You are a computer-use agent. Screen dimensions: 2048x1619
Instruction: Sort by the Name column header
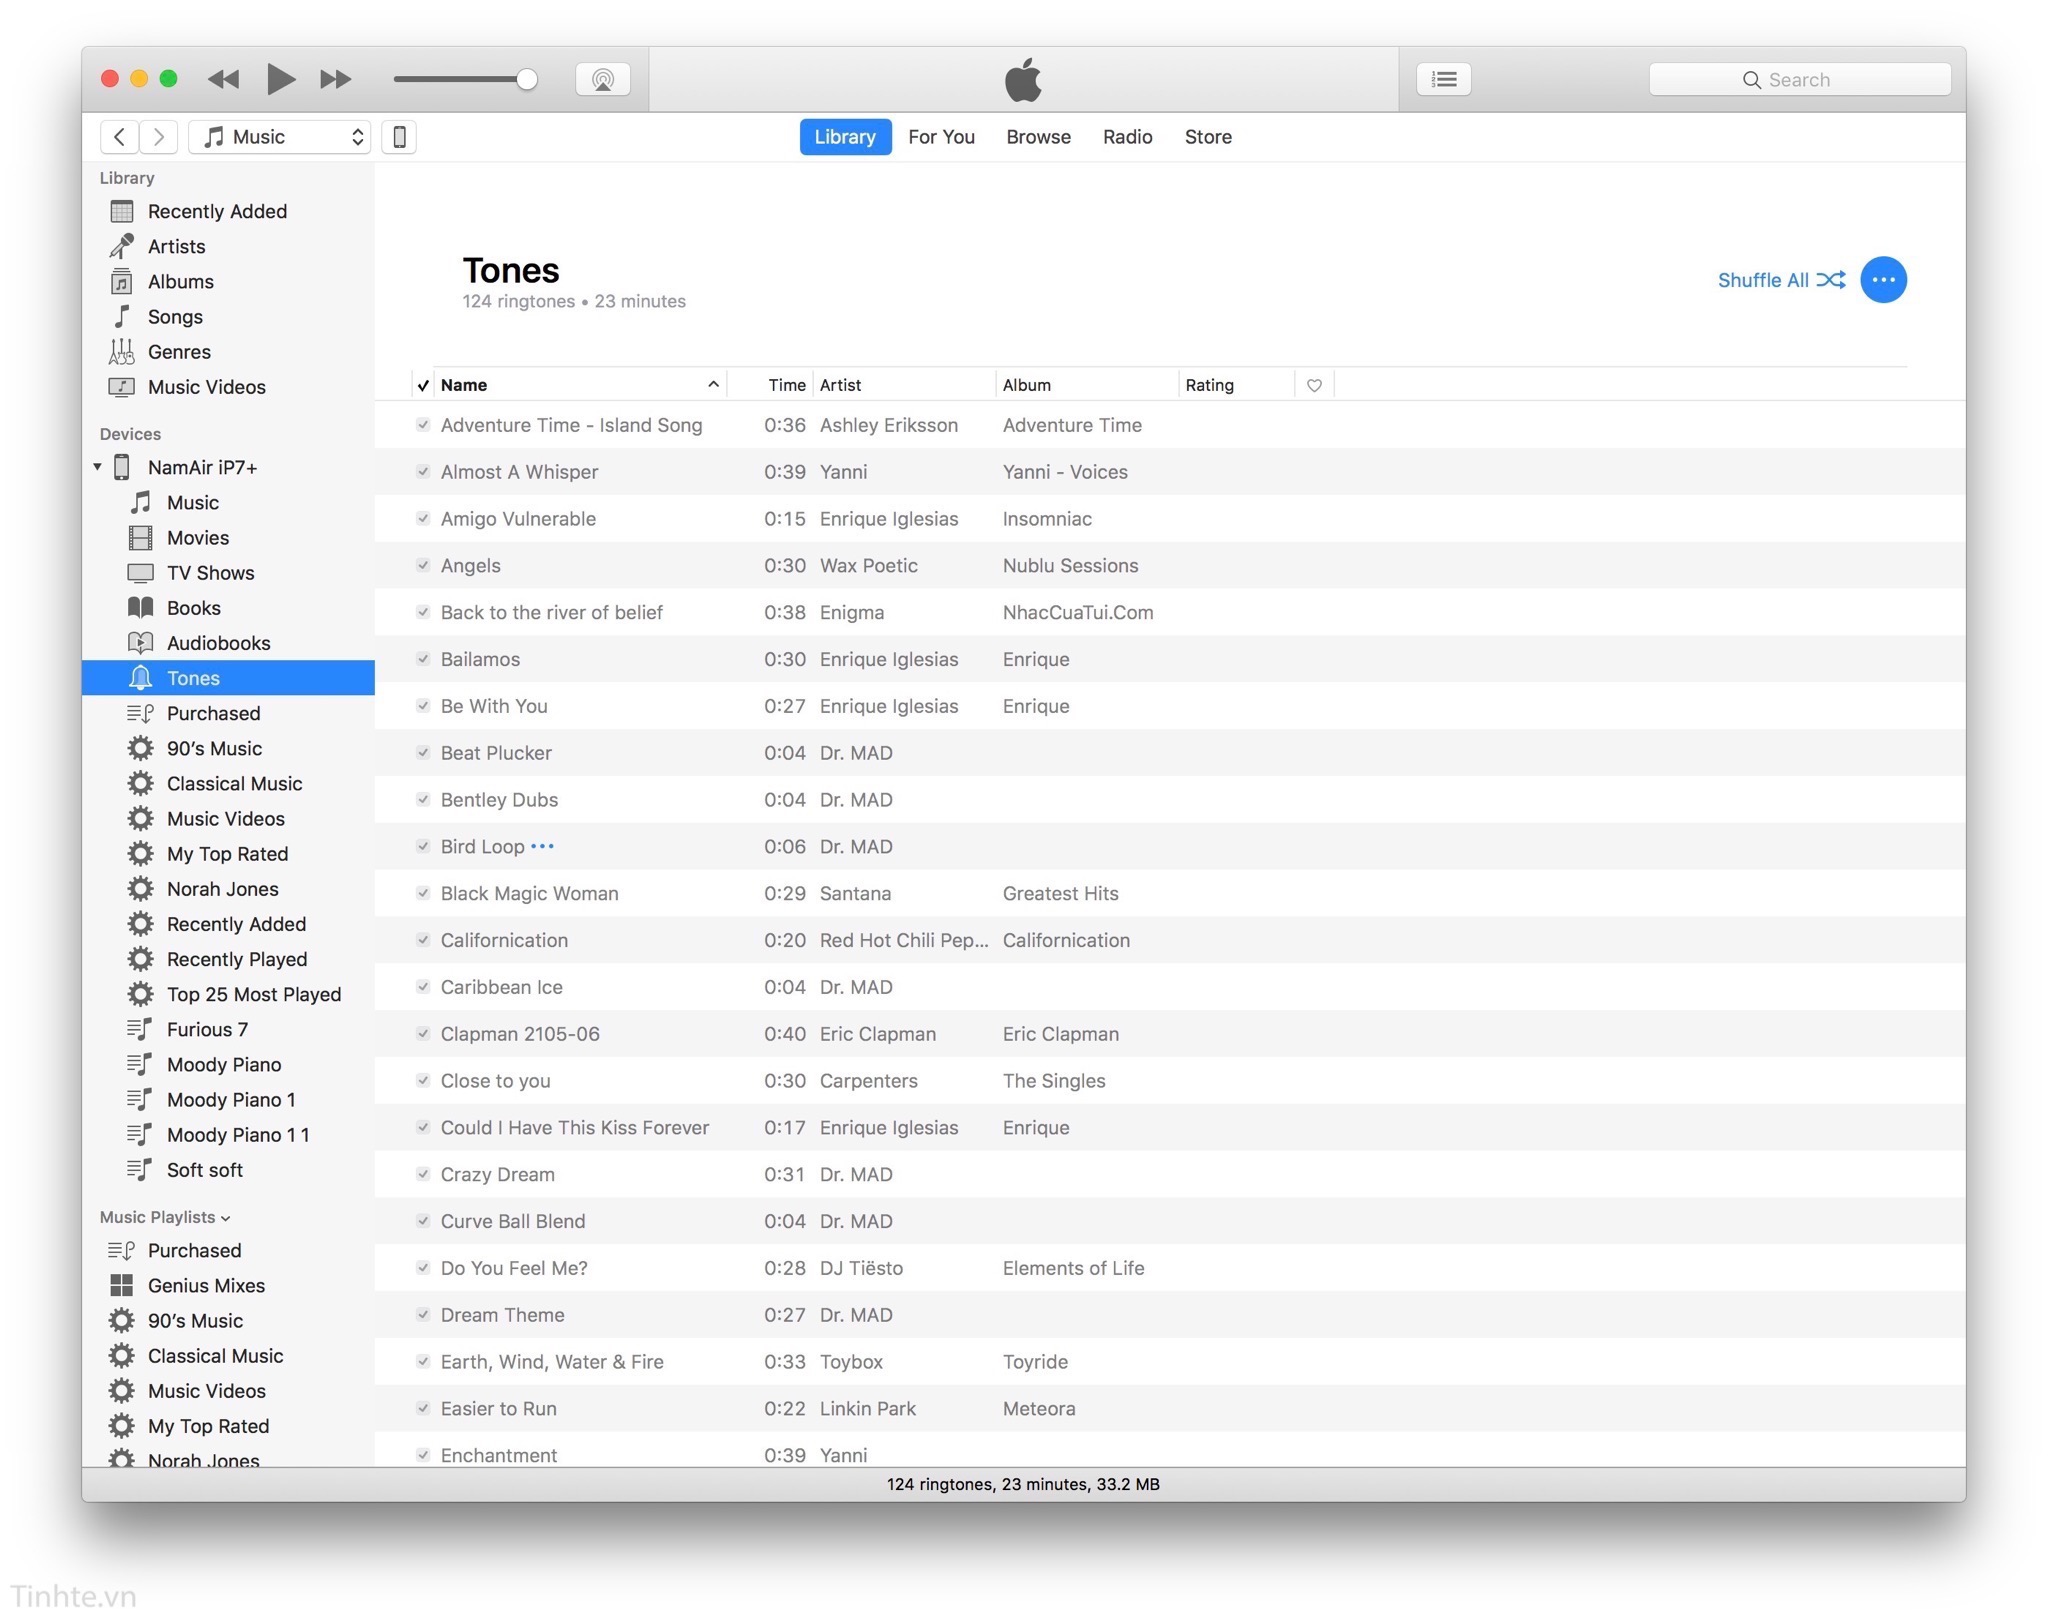[x=580, y=385]
